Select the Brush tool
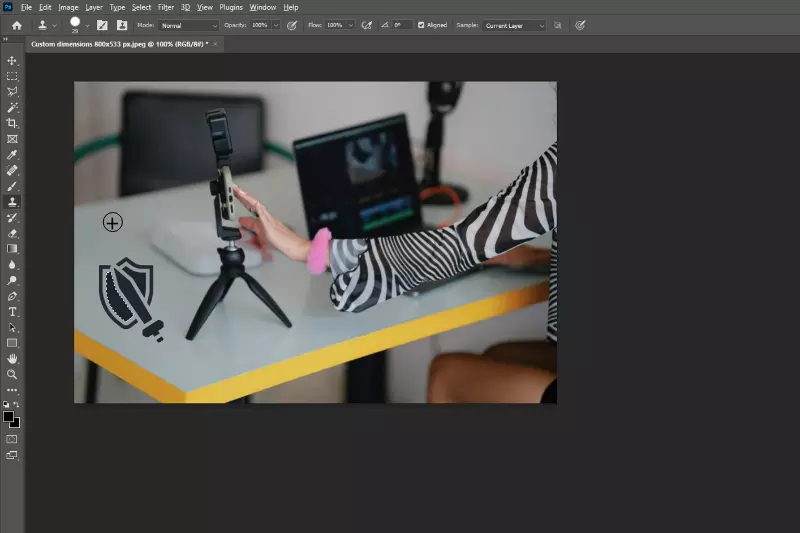 [x=12, y=186]
